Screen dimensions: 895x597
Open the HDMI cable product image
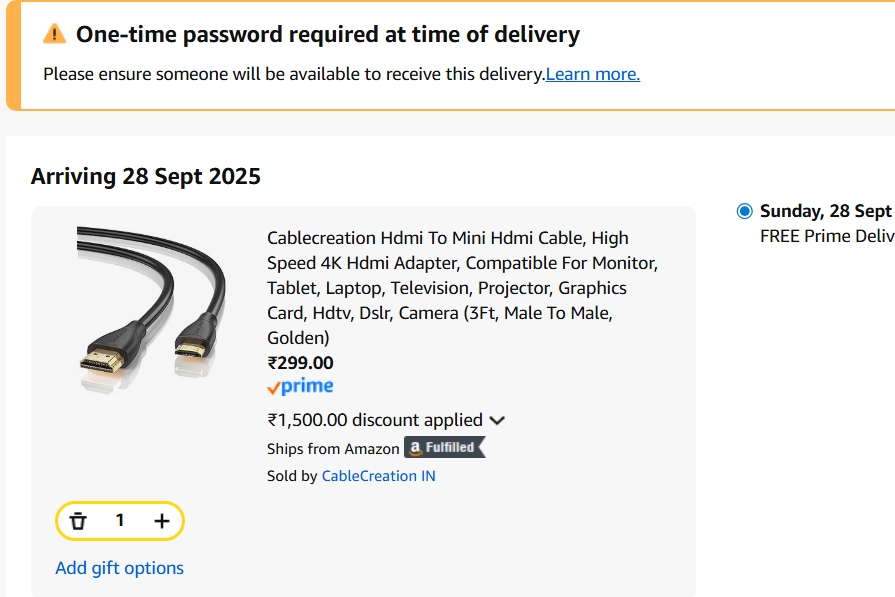coord(152,308)
